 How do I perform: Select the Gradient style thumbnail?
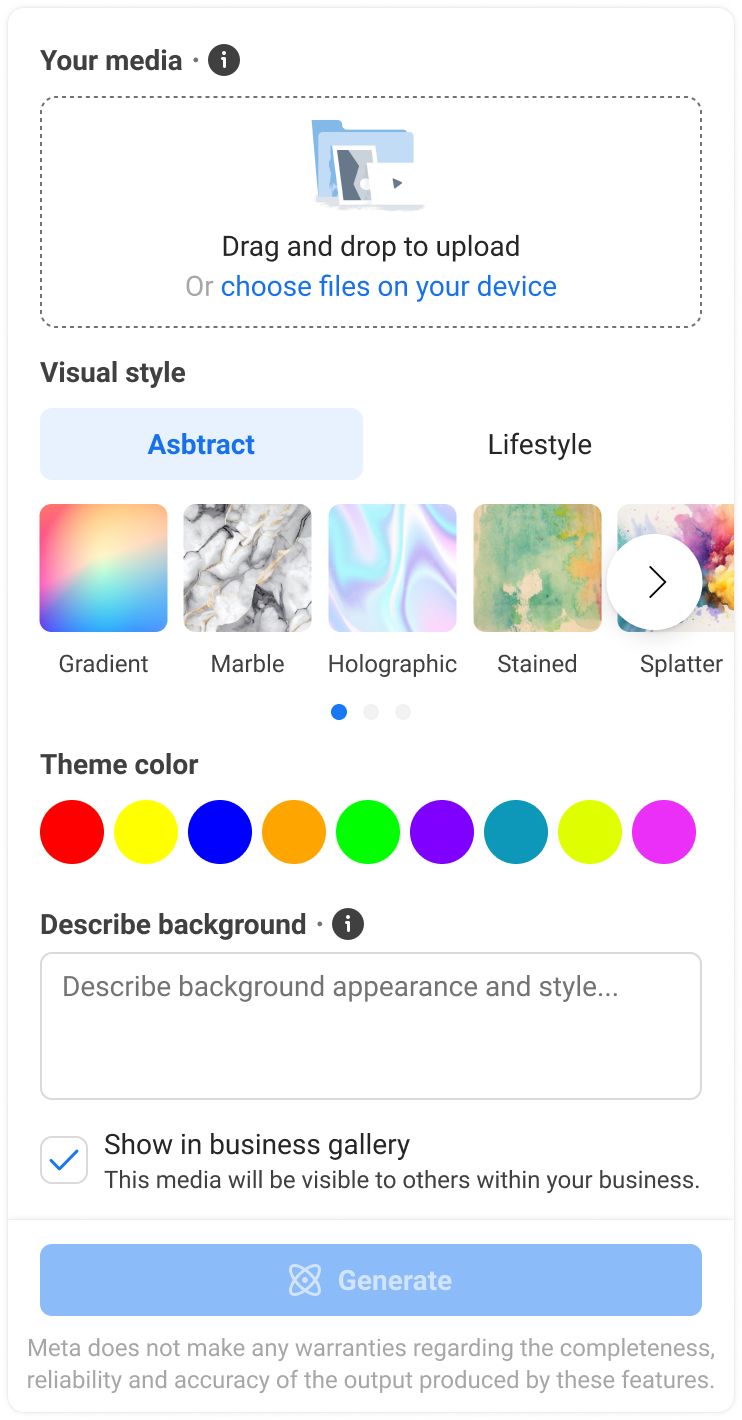[x=104, y=568]
